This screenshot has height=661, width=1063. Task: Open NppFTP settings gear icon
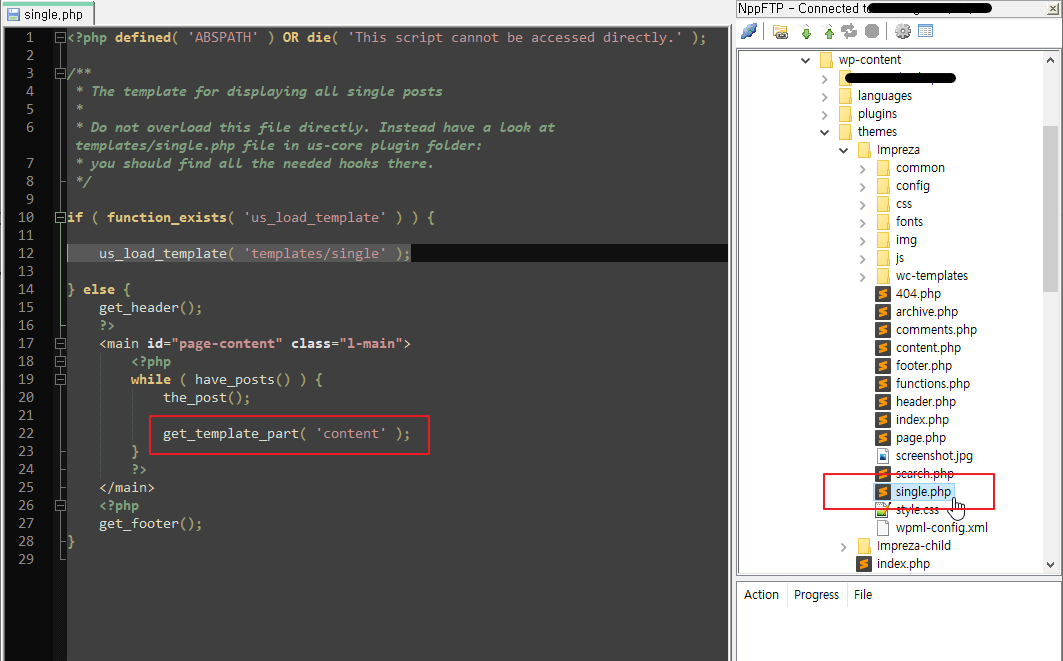(x=902, y=31)
